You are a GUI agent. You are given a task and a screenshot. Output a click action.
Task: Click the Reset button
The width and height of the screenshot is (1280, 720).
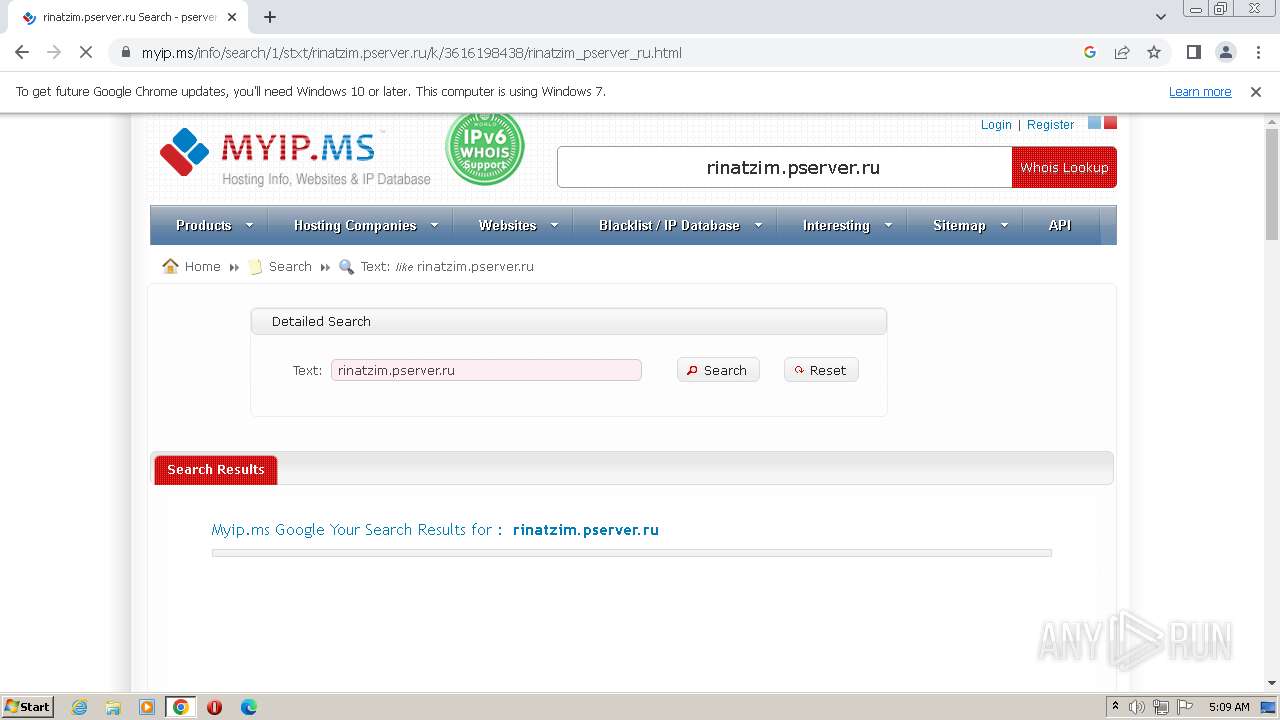point(821,370)
